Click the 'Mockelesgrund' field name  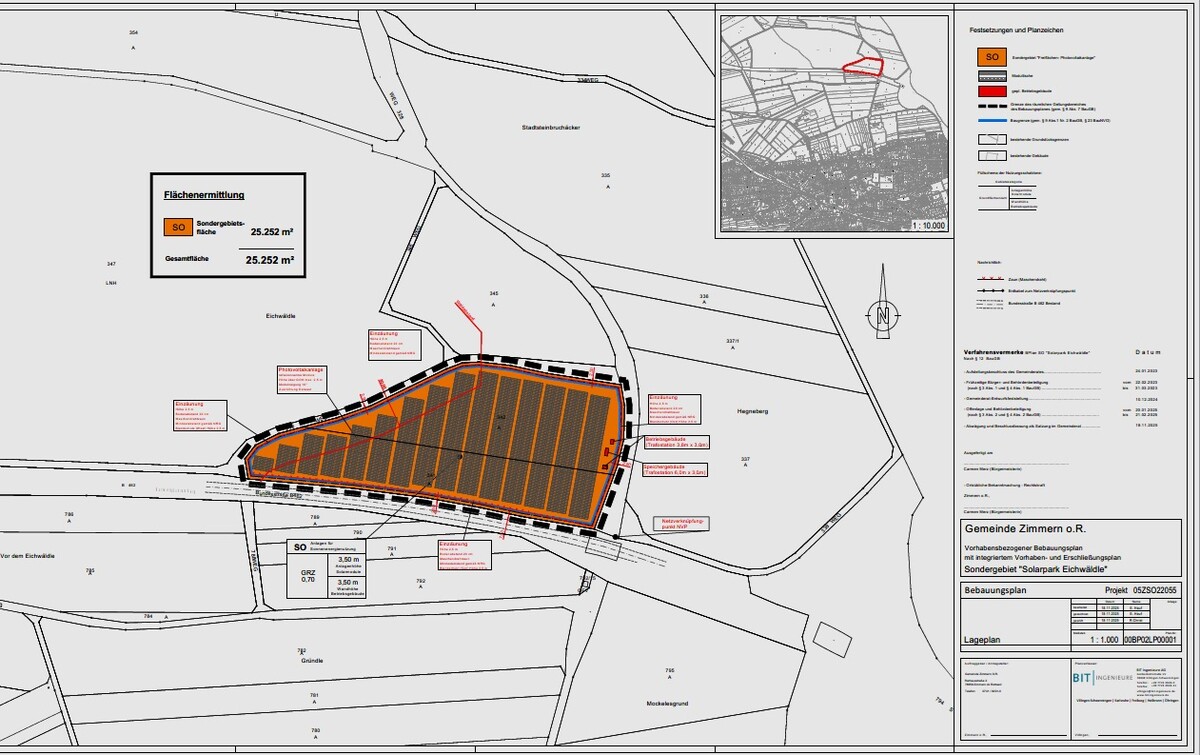click(668, 703)
